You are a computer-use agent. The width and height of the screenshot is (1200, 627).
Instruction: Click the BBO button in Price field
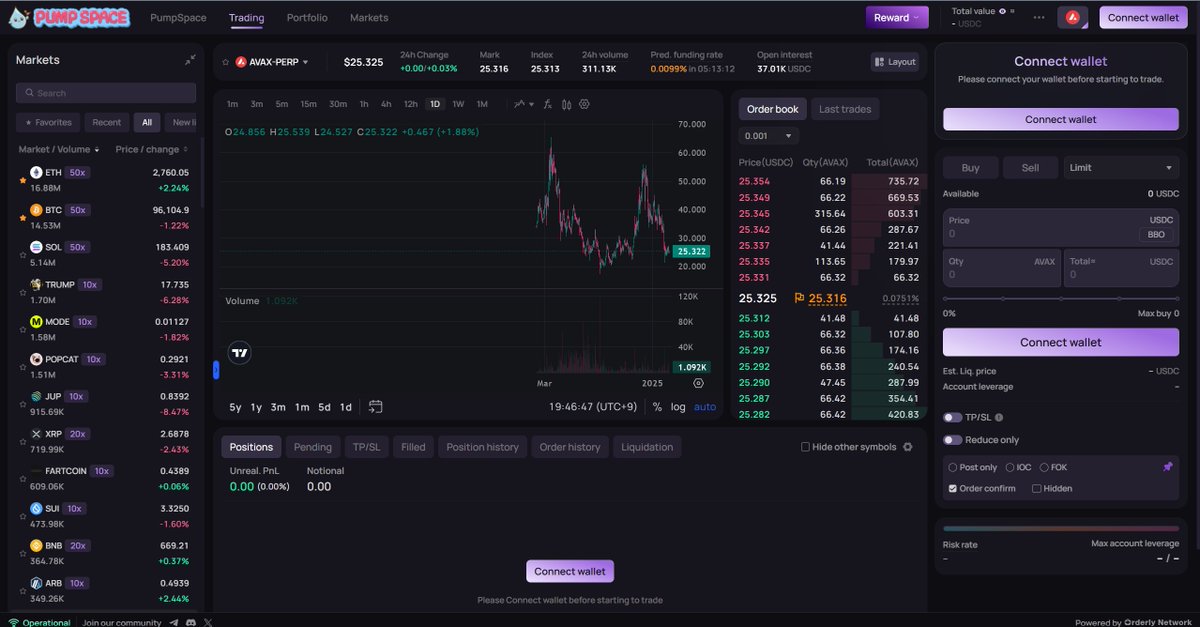(x=1156, y=235)
